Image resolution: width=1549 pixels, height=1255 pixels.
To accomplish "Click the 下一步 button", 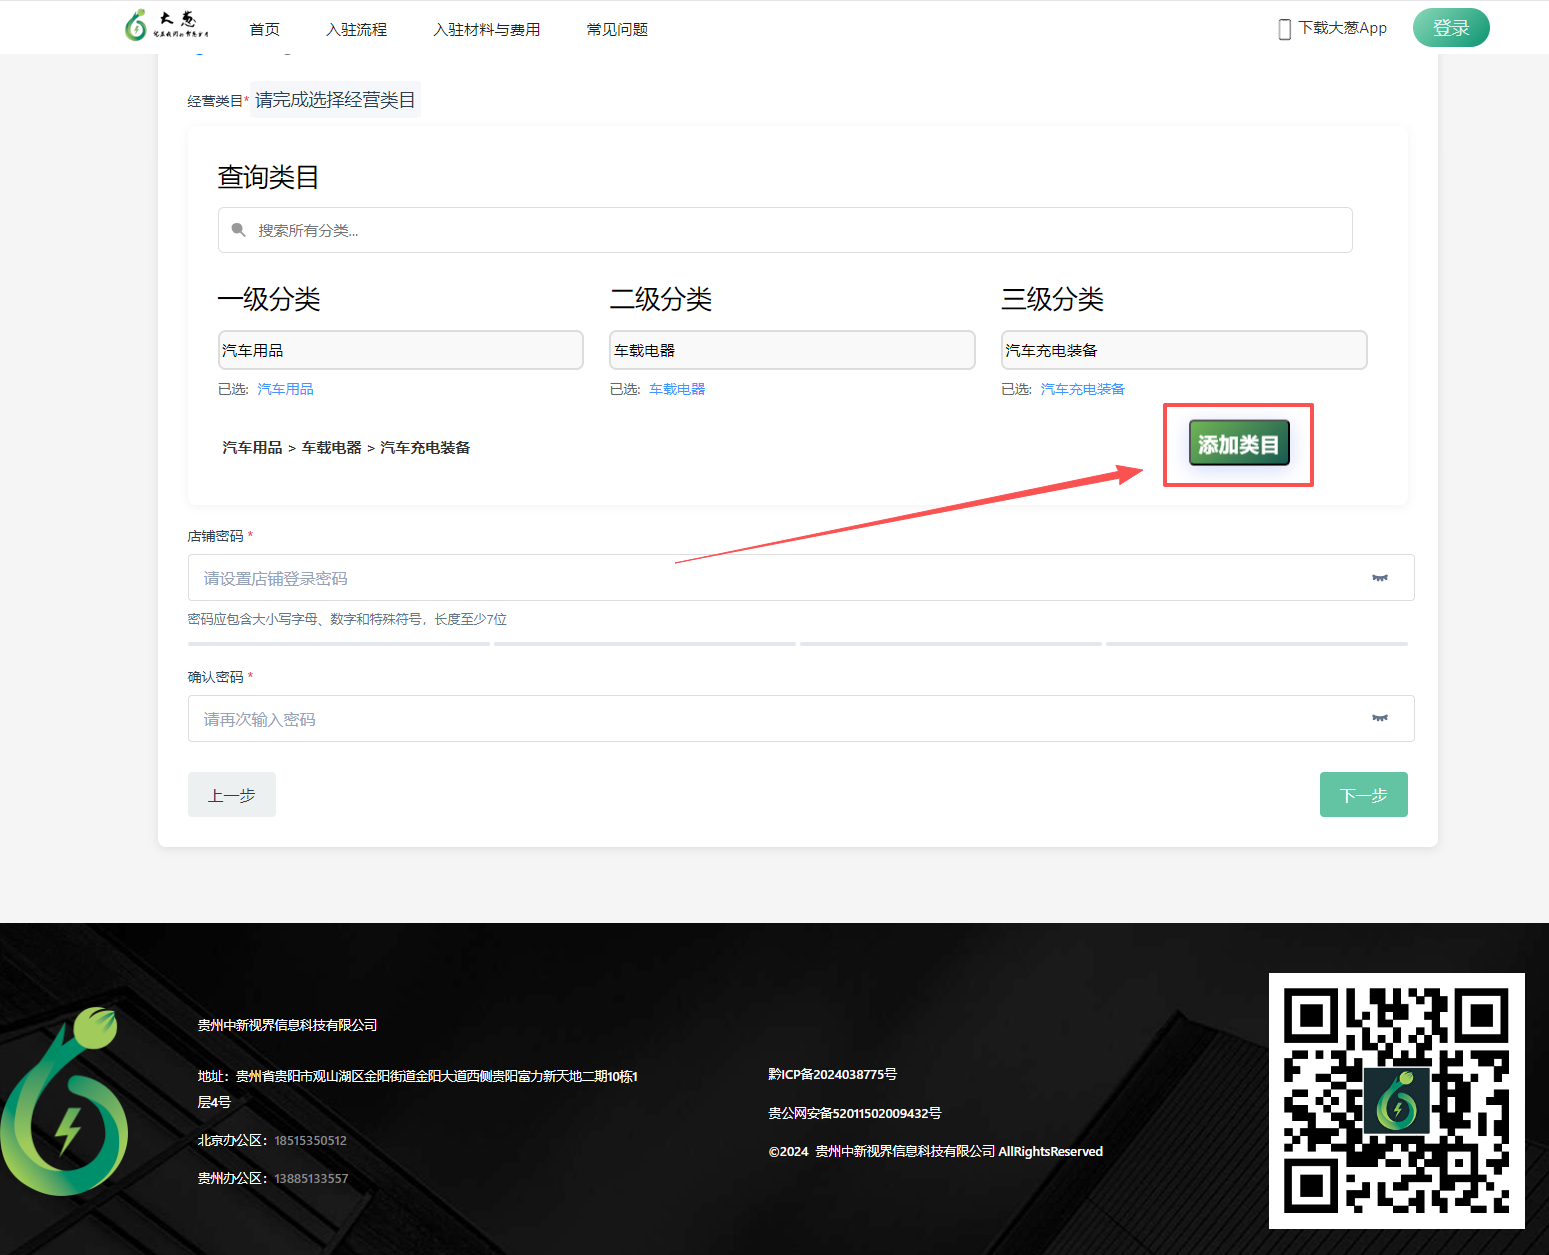I will [1363, 795].
